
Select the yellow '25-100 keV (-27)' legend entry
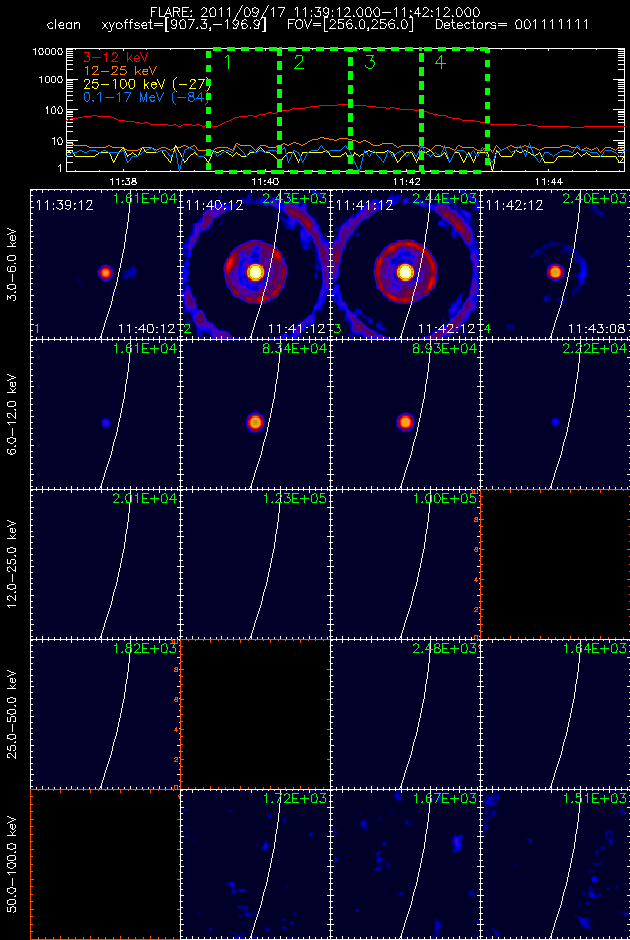(147, 84)
